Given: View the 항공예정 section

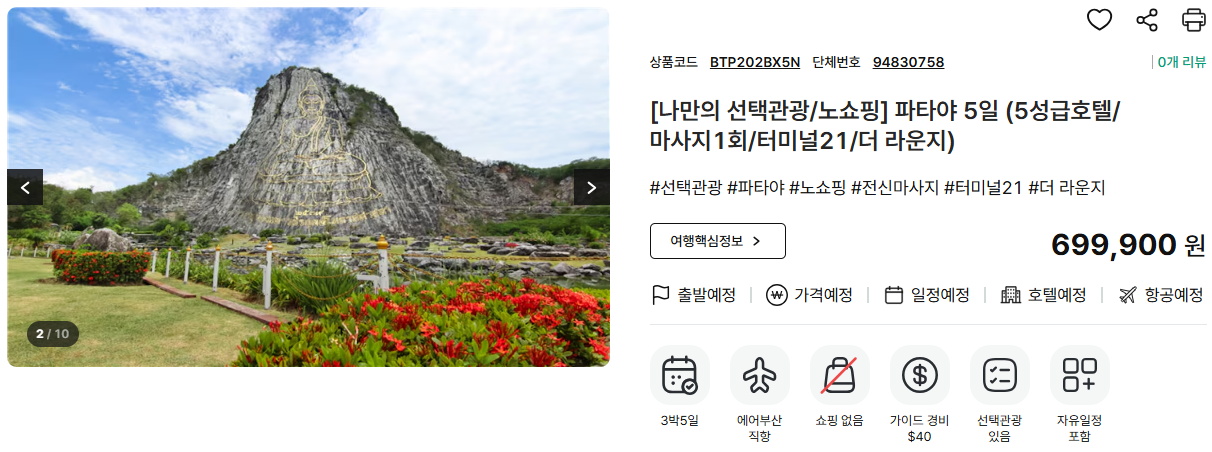Looking at the screenshot, I should tap(1160, 295).
